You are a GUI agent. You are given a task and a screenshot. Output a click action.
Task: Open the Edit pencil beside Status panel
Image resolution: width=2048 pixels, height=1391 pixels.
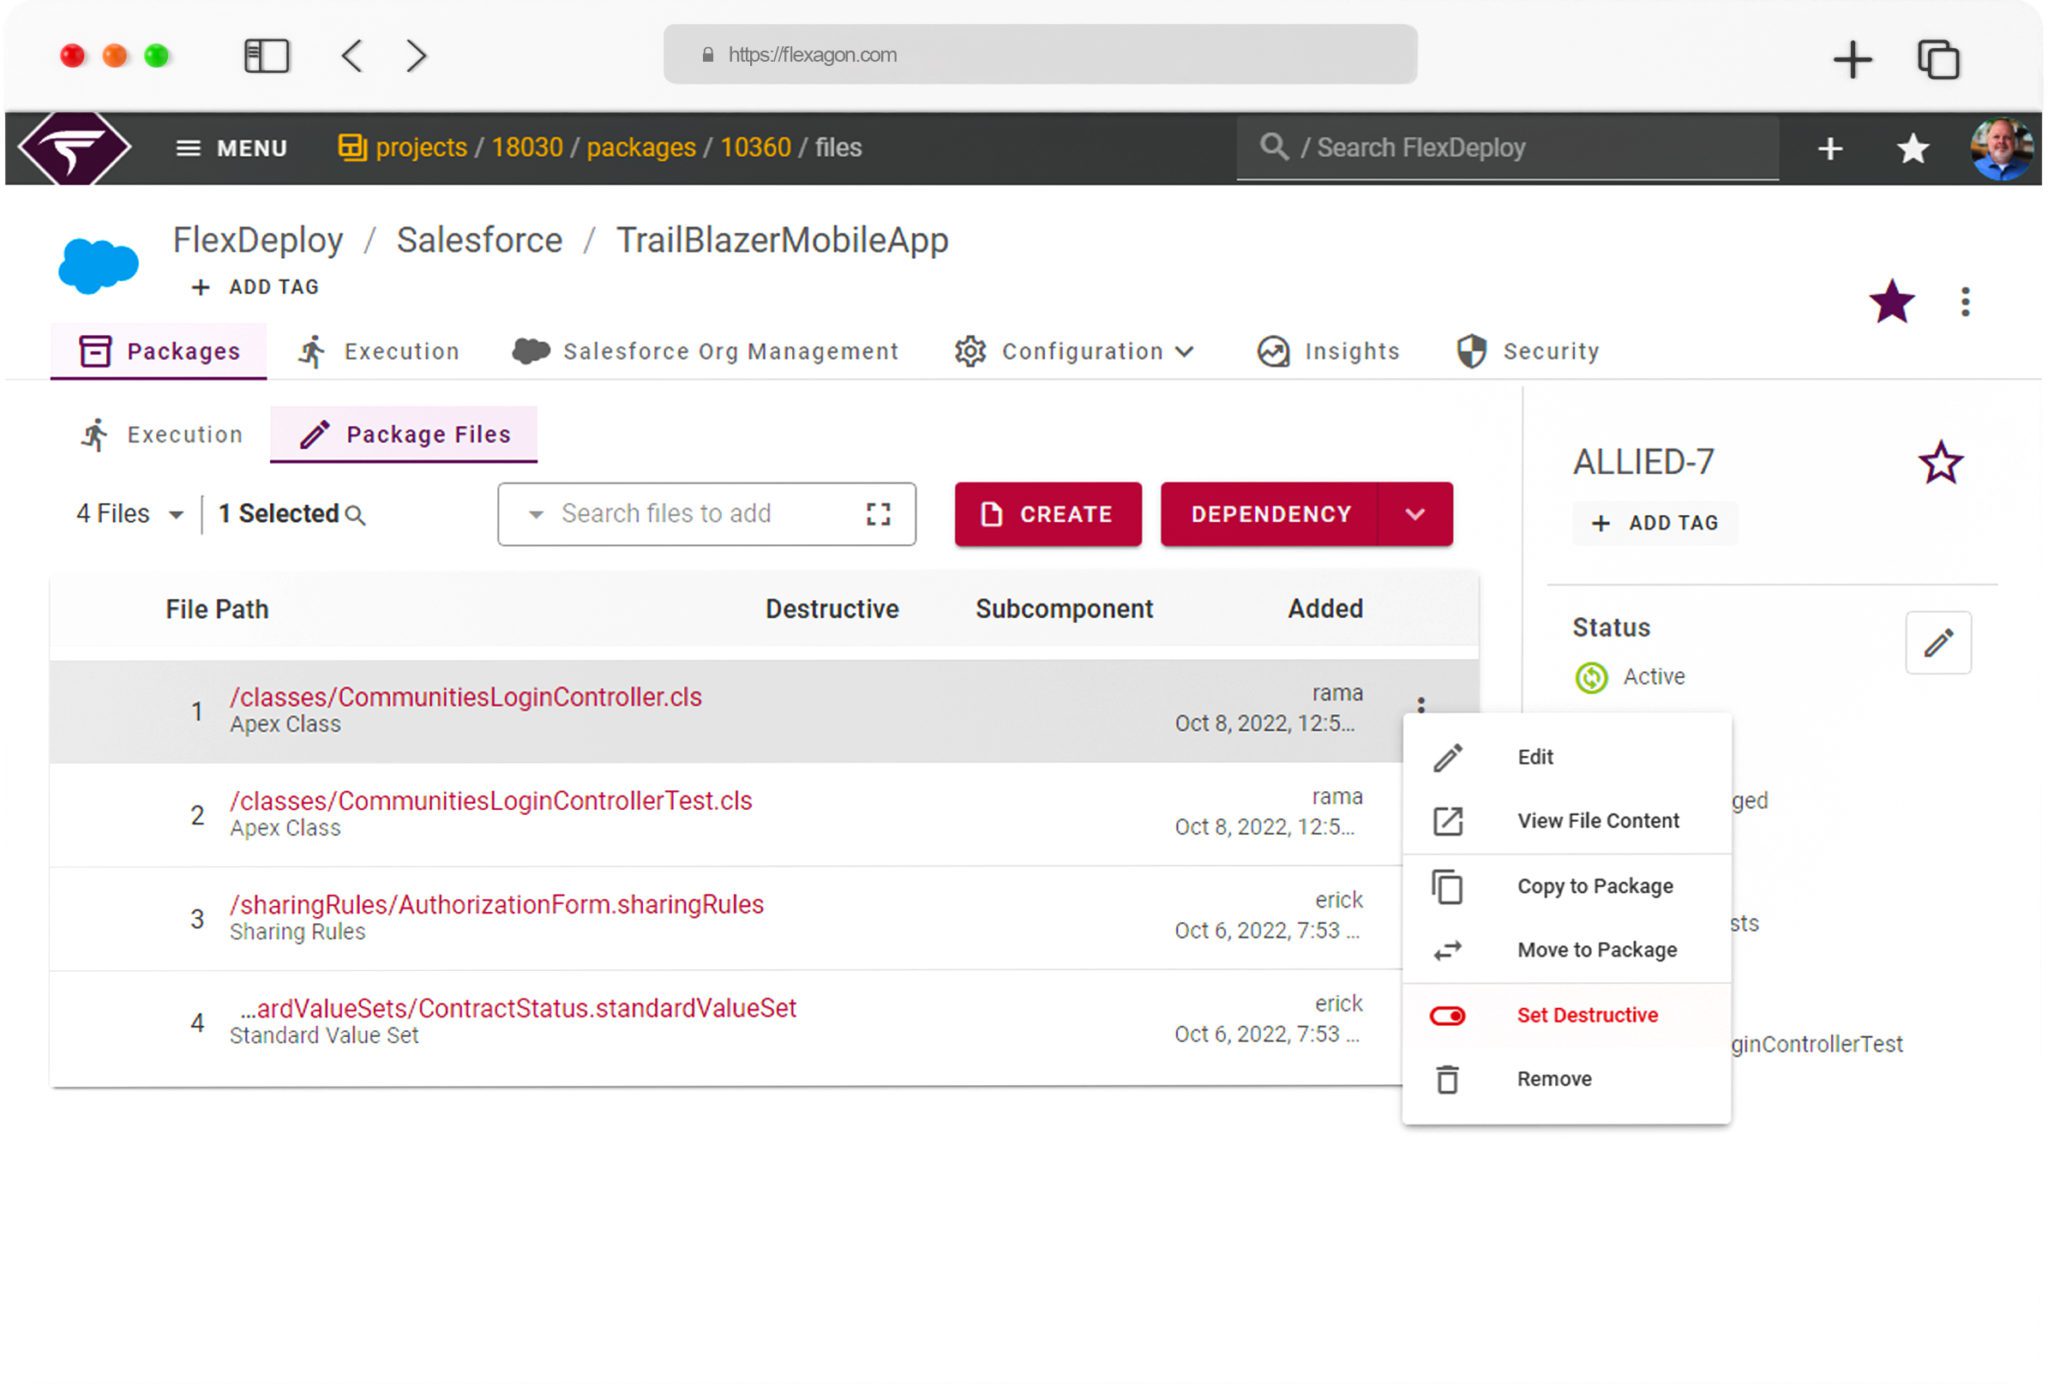[x=1938, y=643]
